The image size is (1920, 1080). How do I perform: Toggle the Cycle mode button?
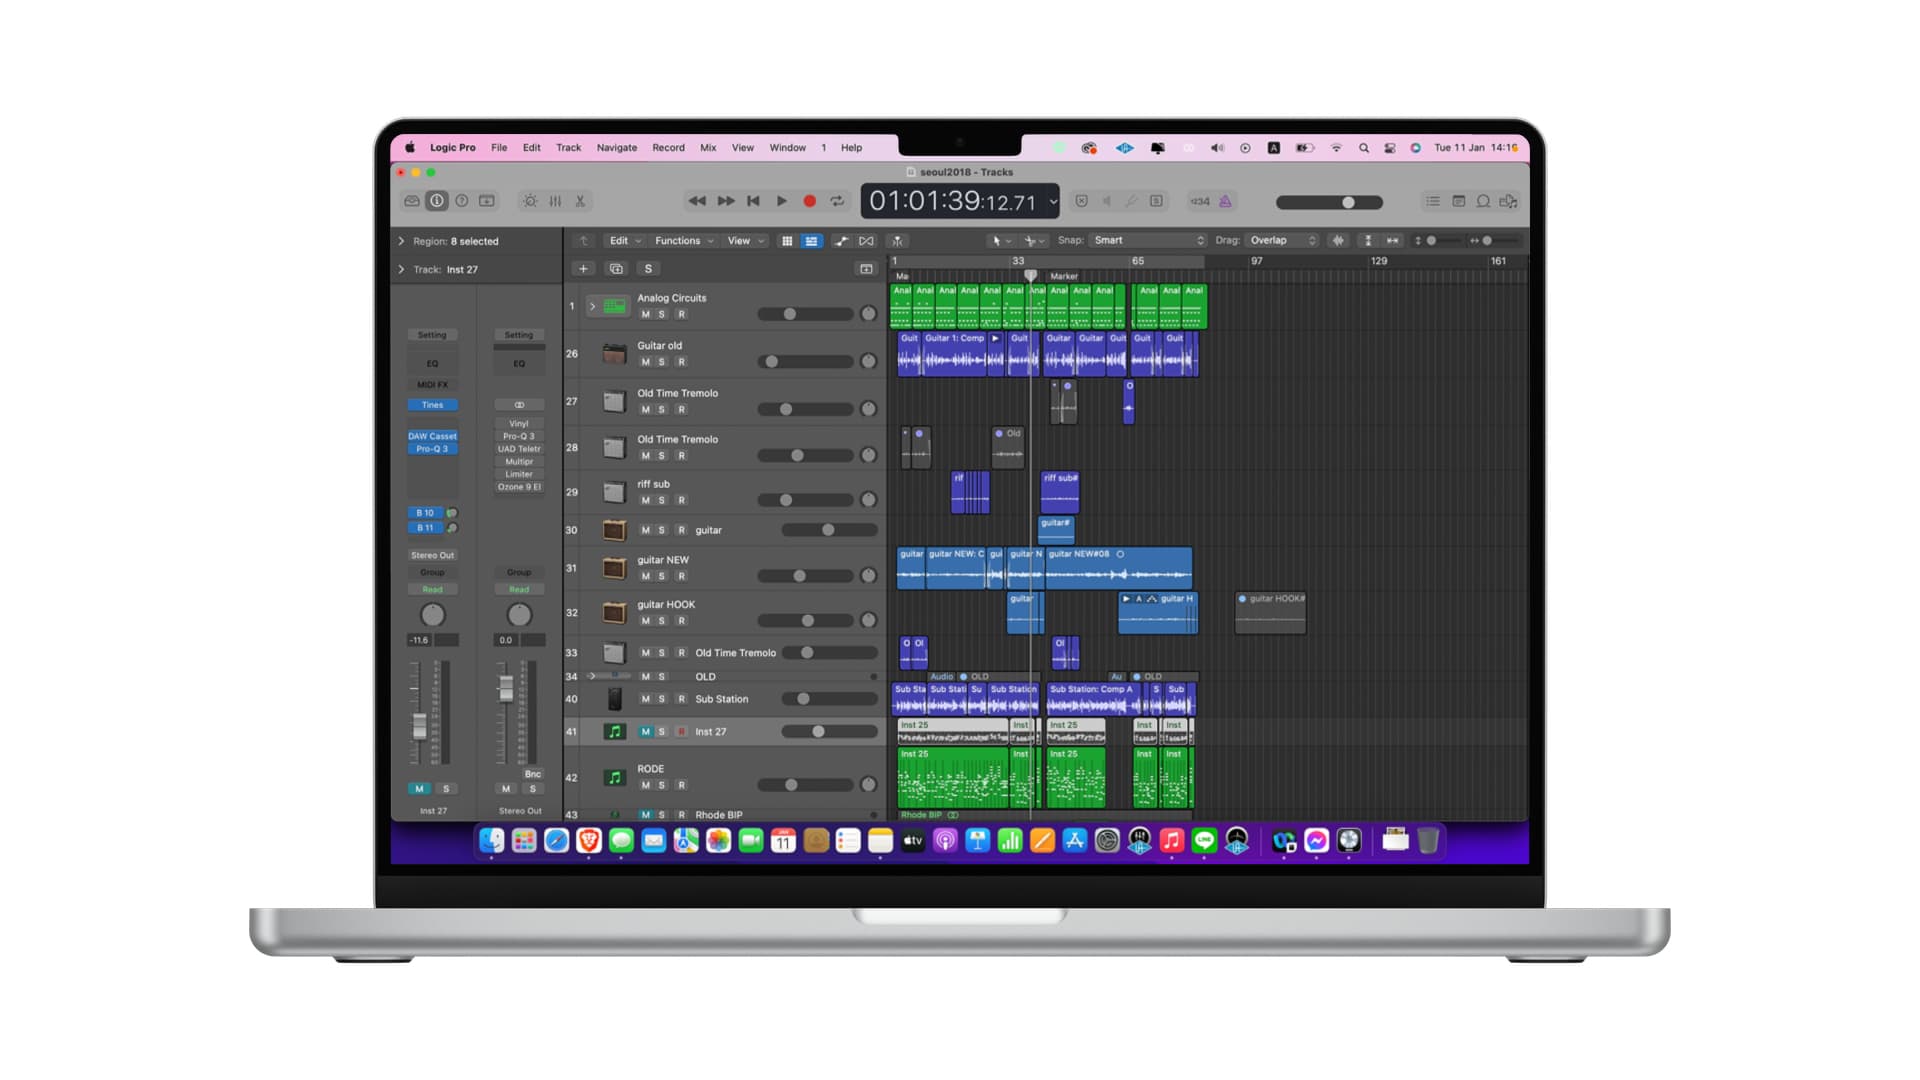pyautogui.click(x=837, y=201)
